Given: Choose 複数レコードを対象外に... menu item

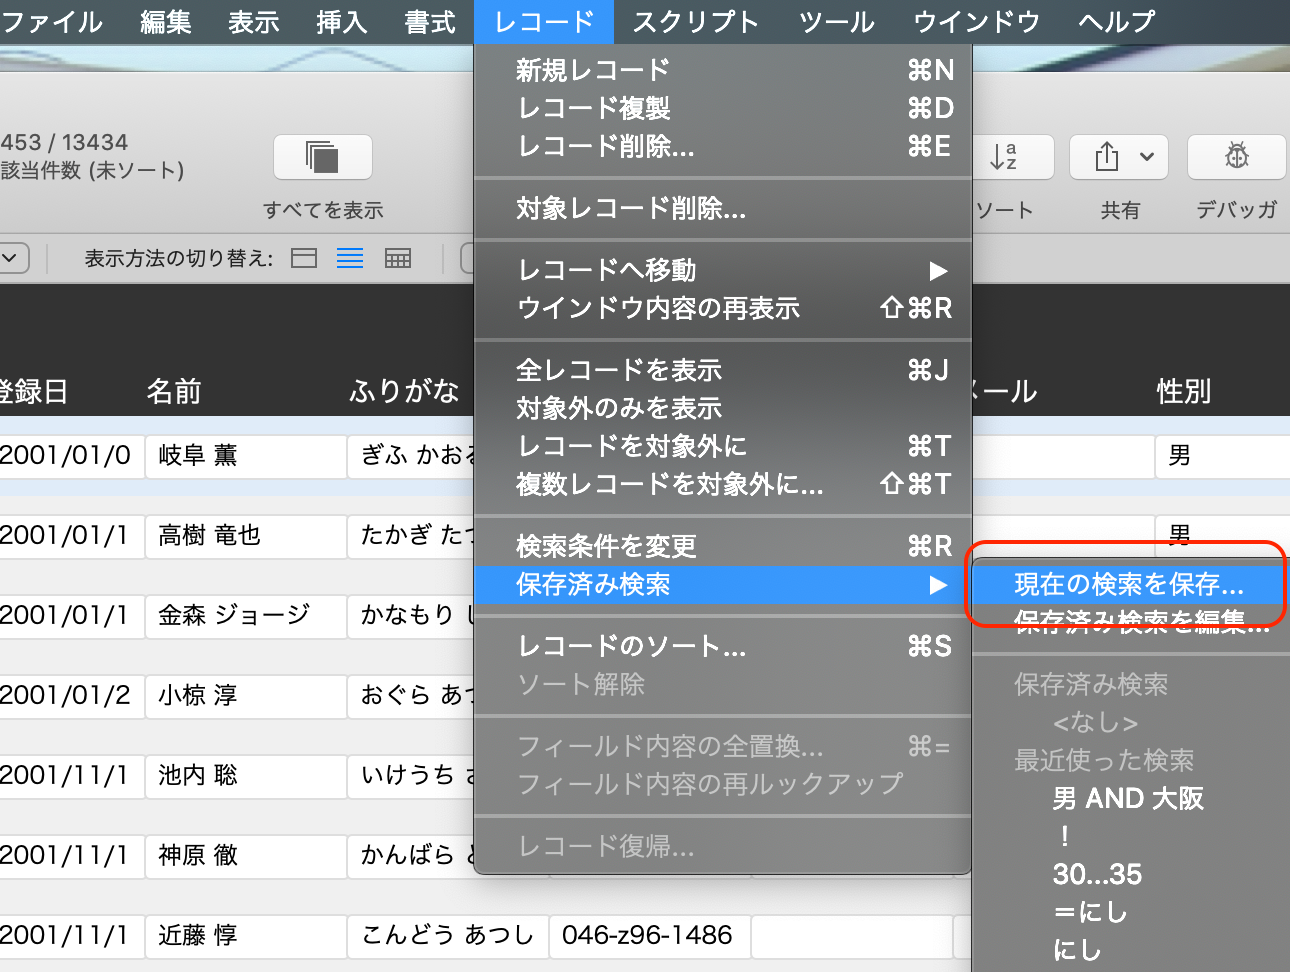Looking at the screenshot, I should 723,484.
